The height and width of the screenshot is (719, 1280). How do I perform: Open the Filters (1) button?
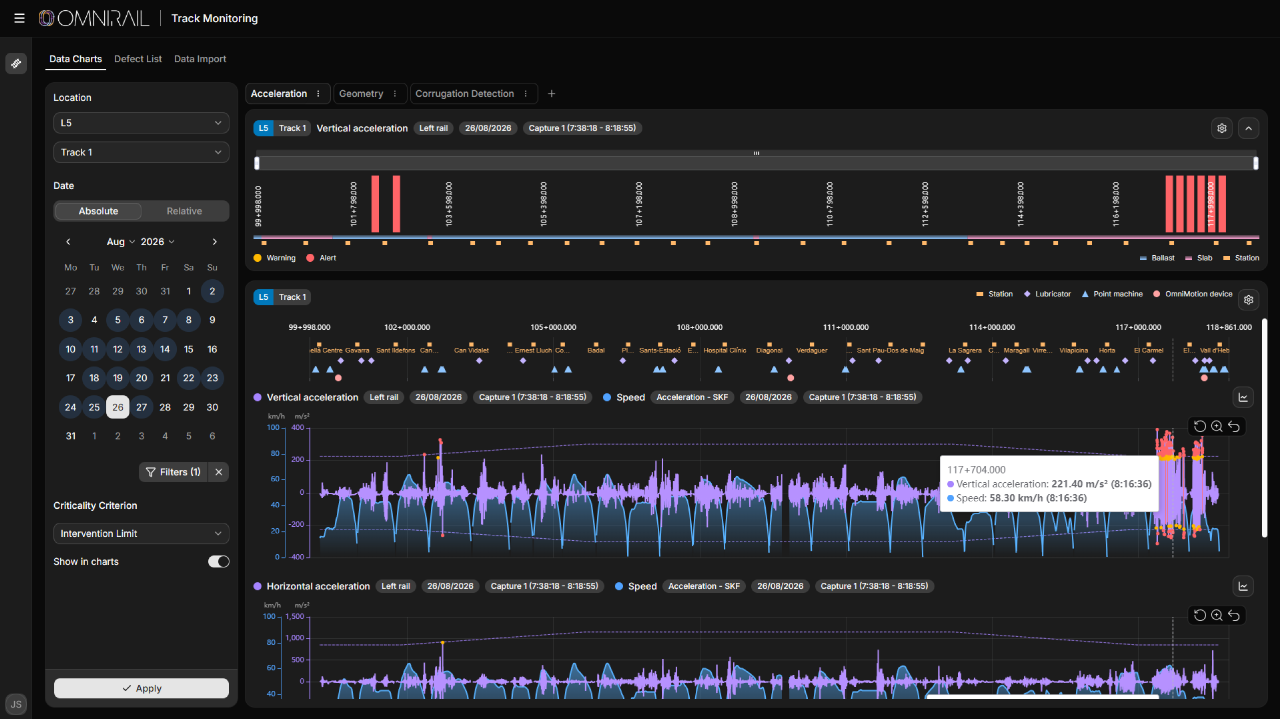click(x=173, y=472)
